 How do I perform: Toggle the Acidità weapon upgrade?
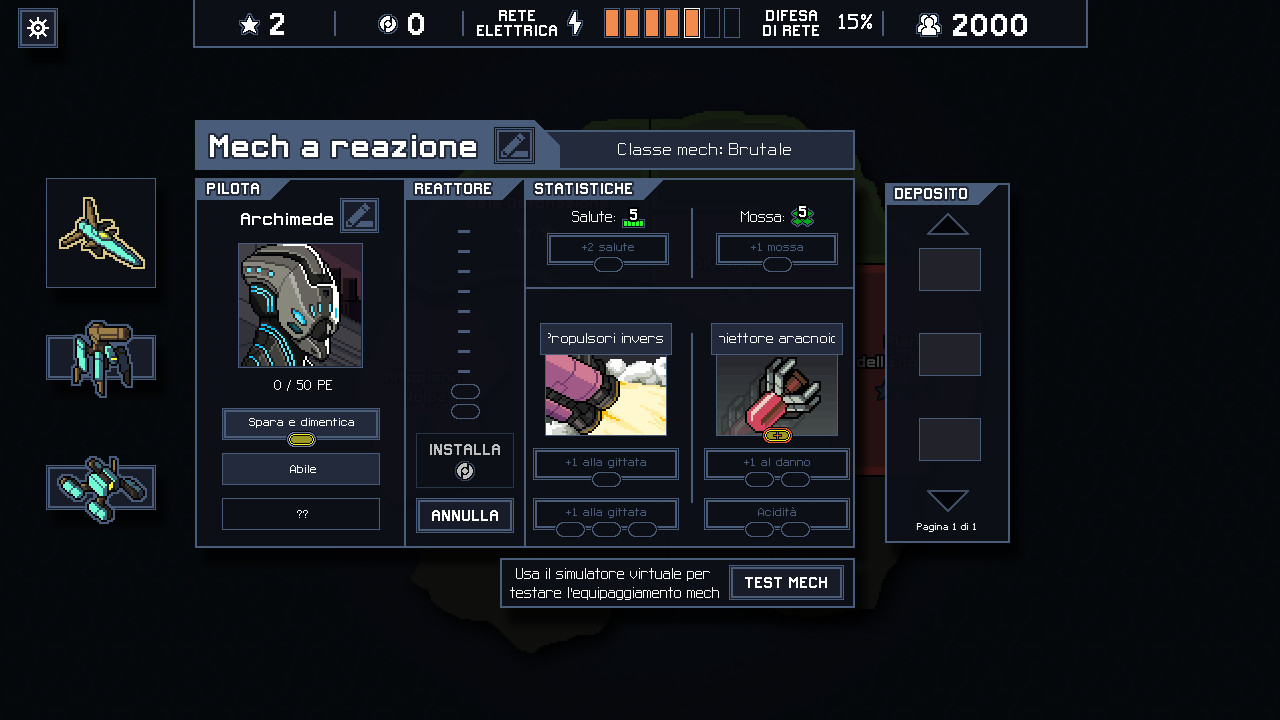(777, 514)
